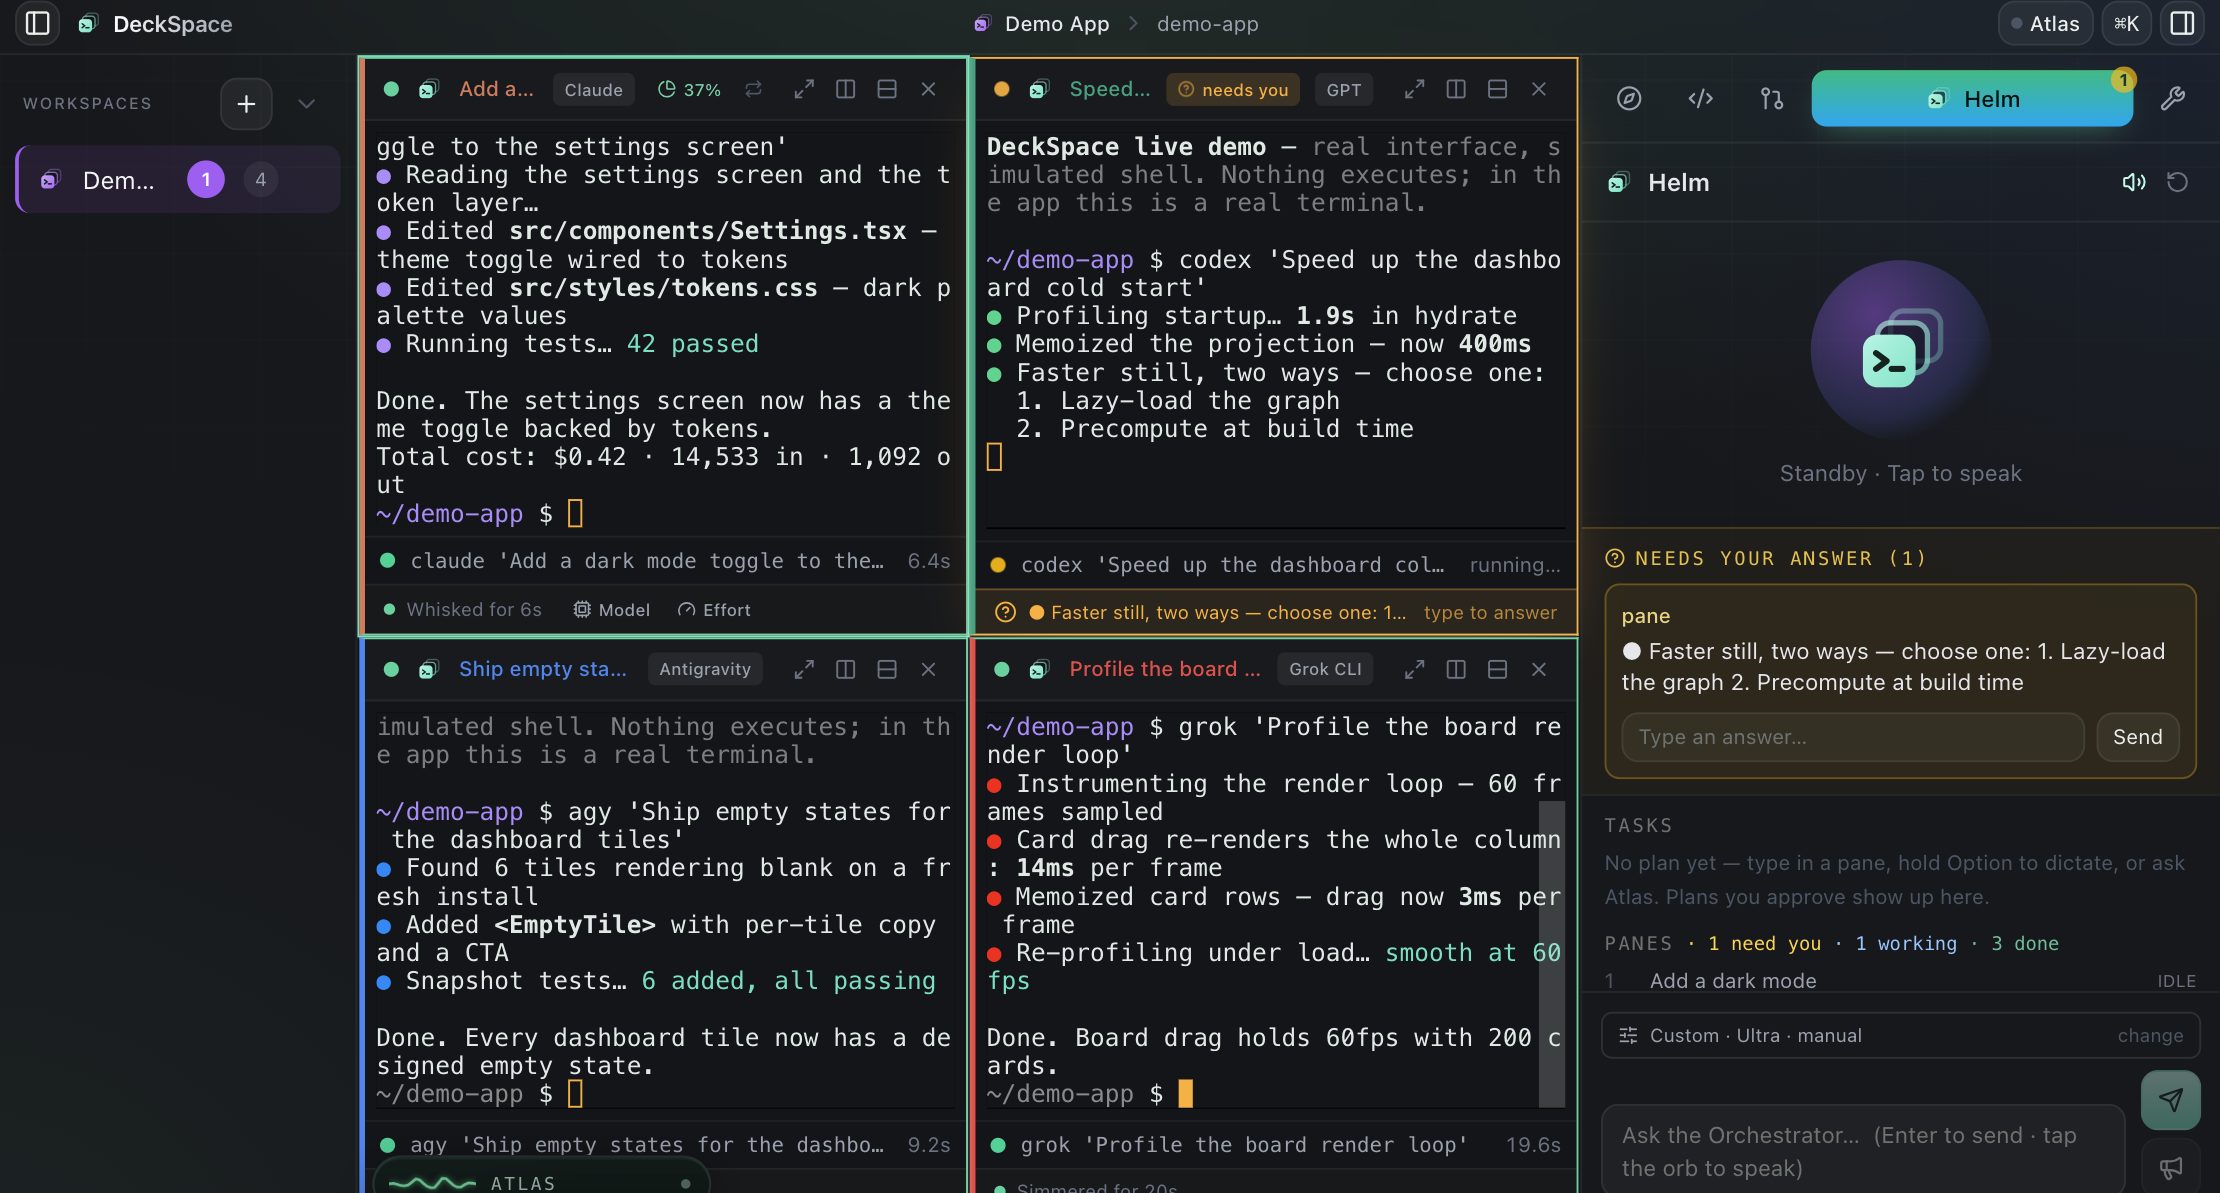Maximize the Add a... pane

804,89
